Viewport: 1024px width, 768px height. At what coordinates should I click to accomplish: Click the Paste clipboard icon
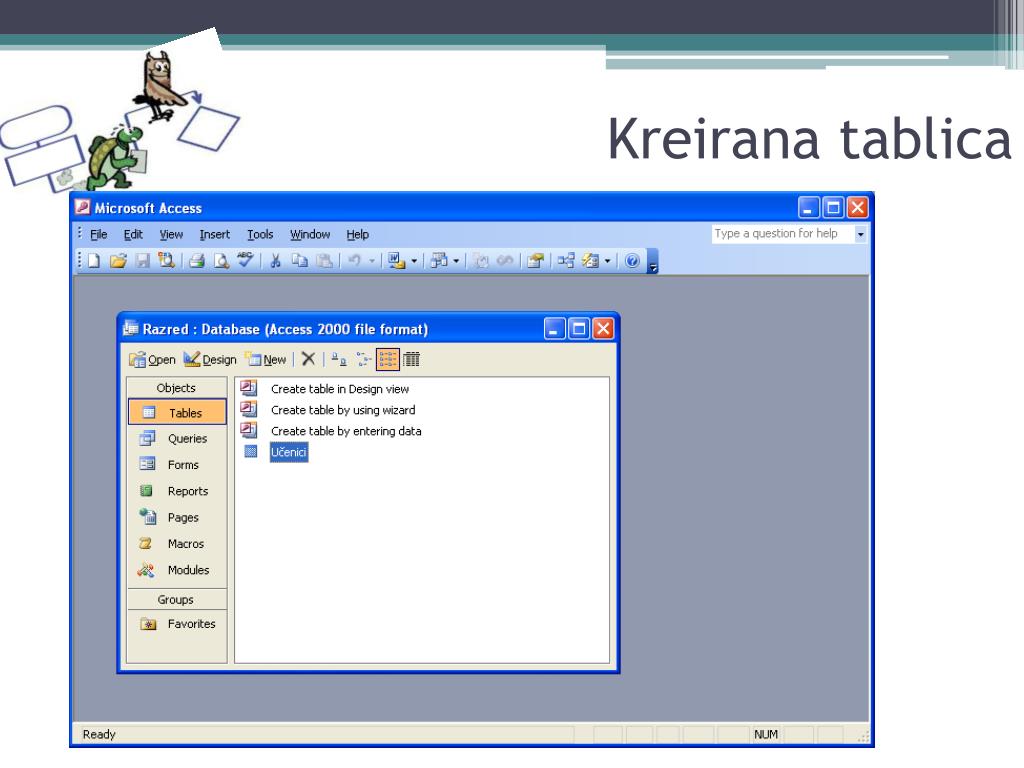(324, 261)
